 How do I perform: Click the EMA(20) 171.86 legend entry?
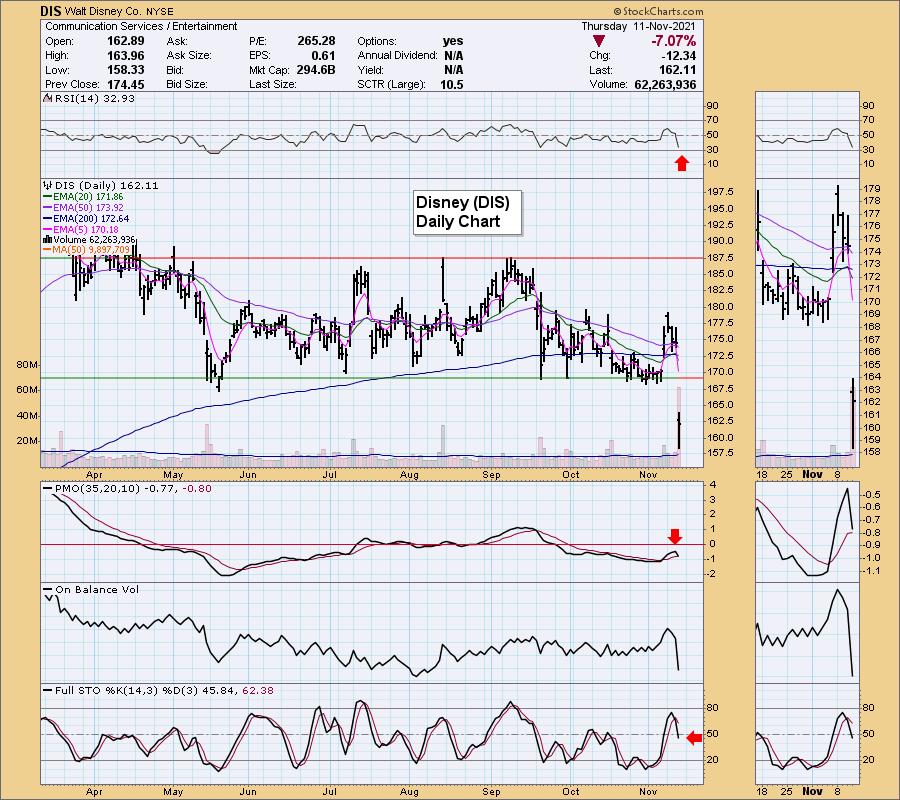(x=88, y=196)
